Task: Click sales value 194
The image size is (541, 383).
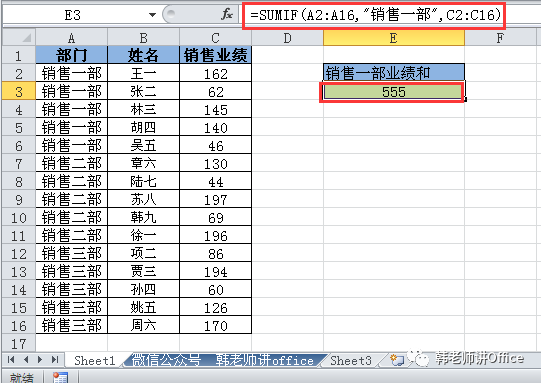Action: [216, 271]
